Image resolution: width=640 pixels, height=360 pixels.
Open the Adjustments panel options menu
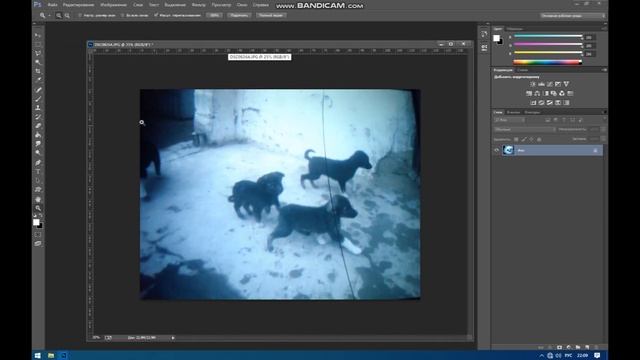tap(604, 70)
